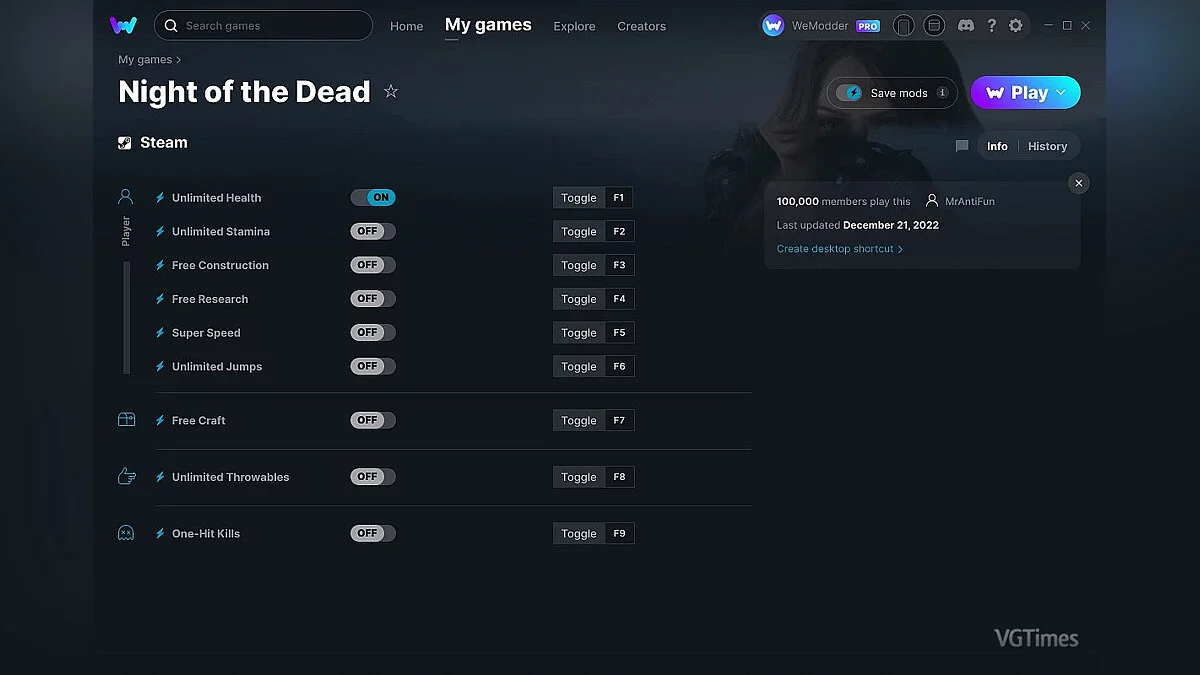This screenshot has height=675, width=1200.
Task: Click Toggle button for One-Hit Kills
Action: pyautogui.click(x=579, y=533)
